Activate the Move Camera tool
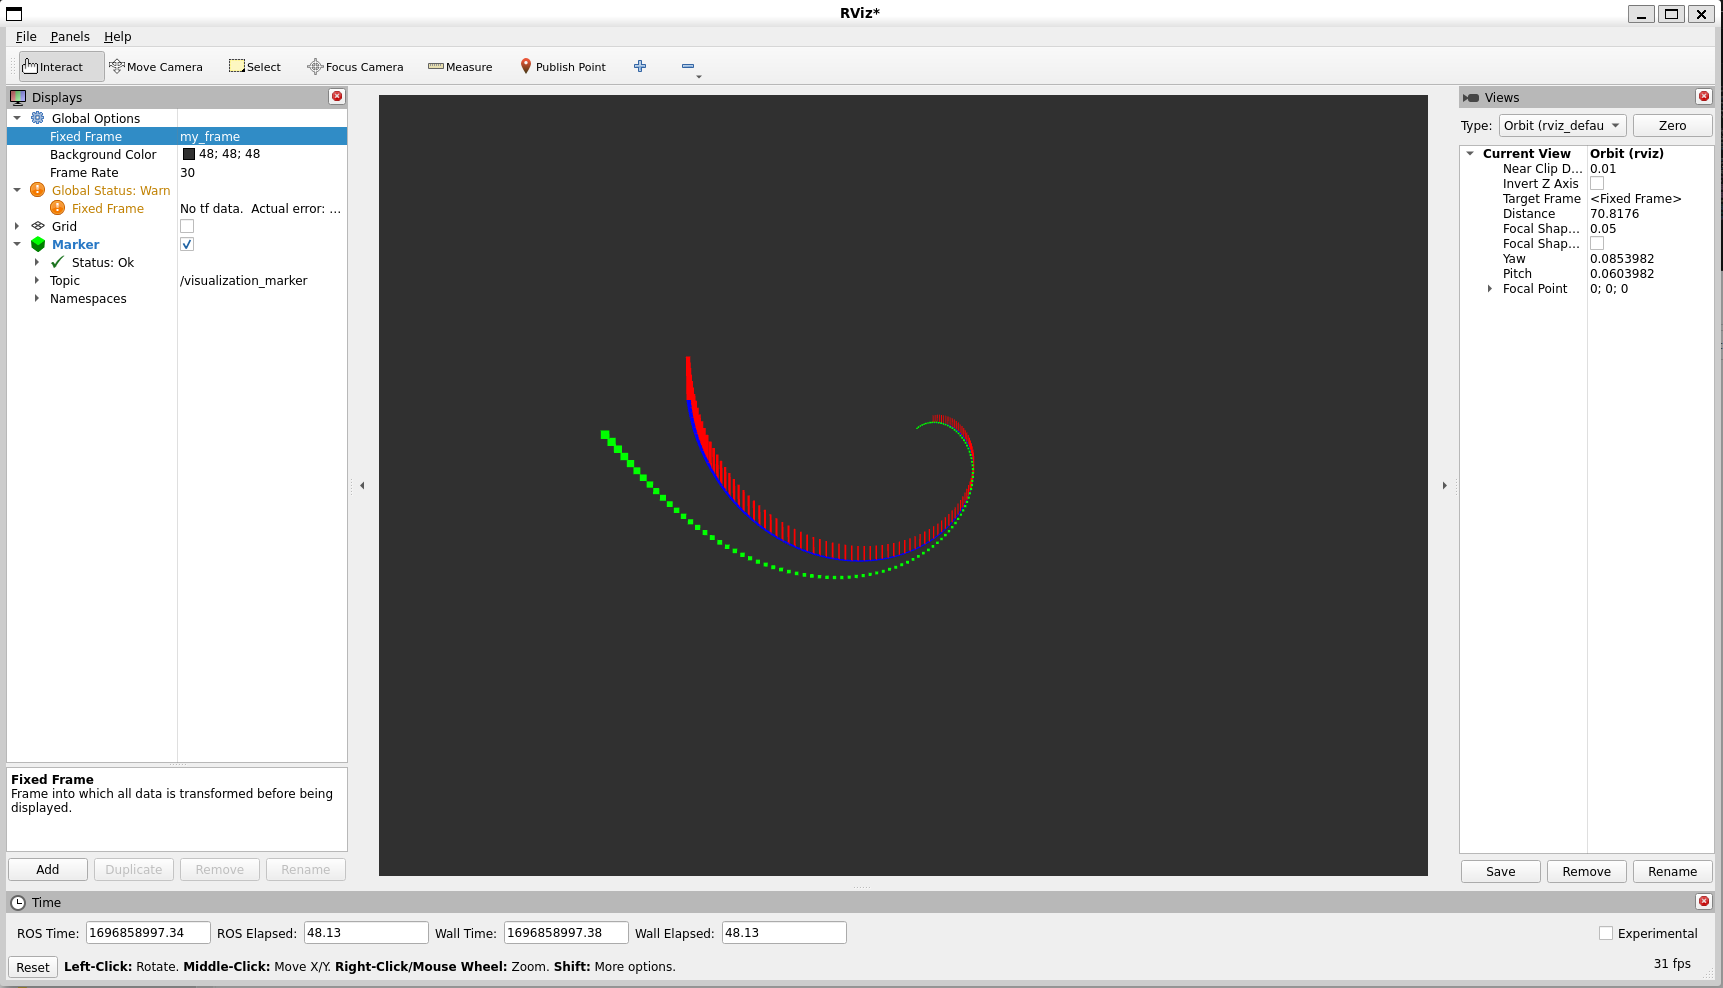 (156, 67)
